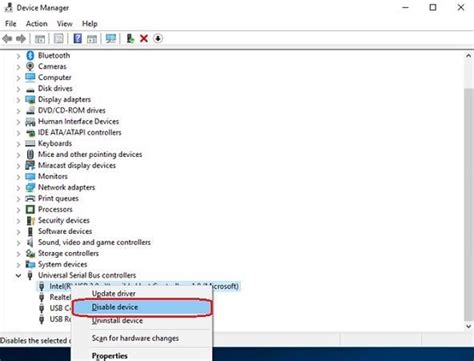This screenshot has width=474, height=361.
Task: Click the Update driver toolbar icon
Action: point(130,39)
